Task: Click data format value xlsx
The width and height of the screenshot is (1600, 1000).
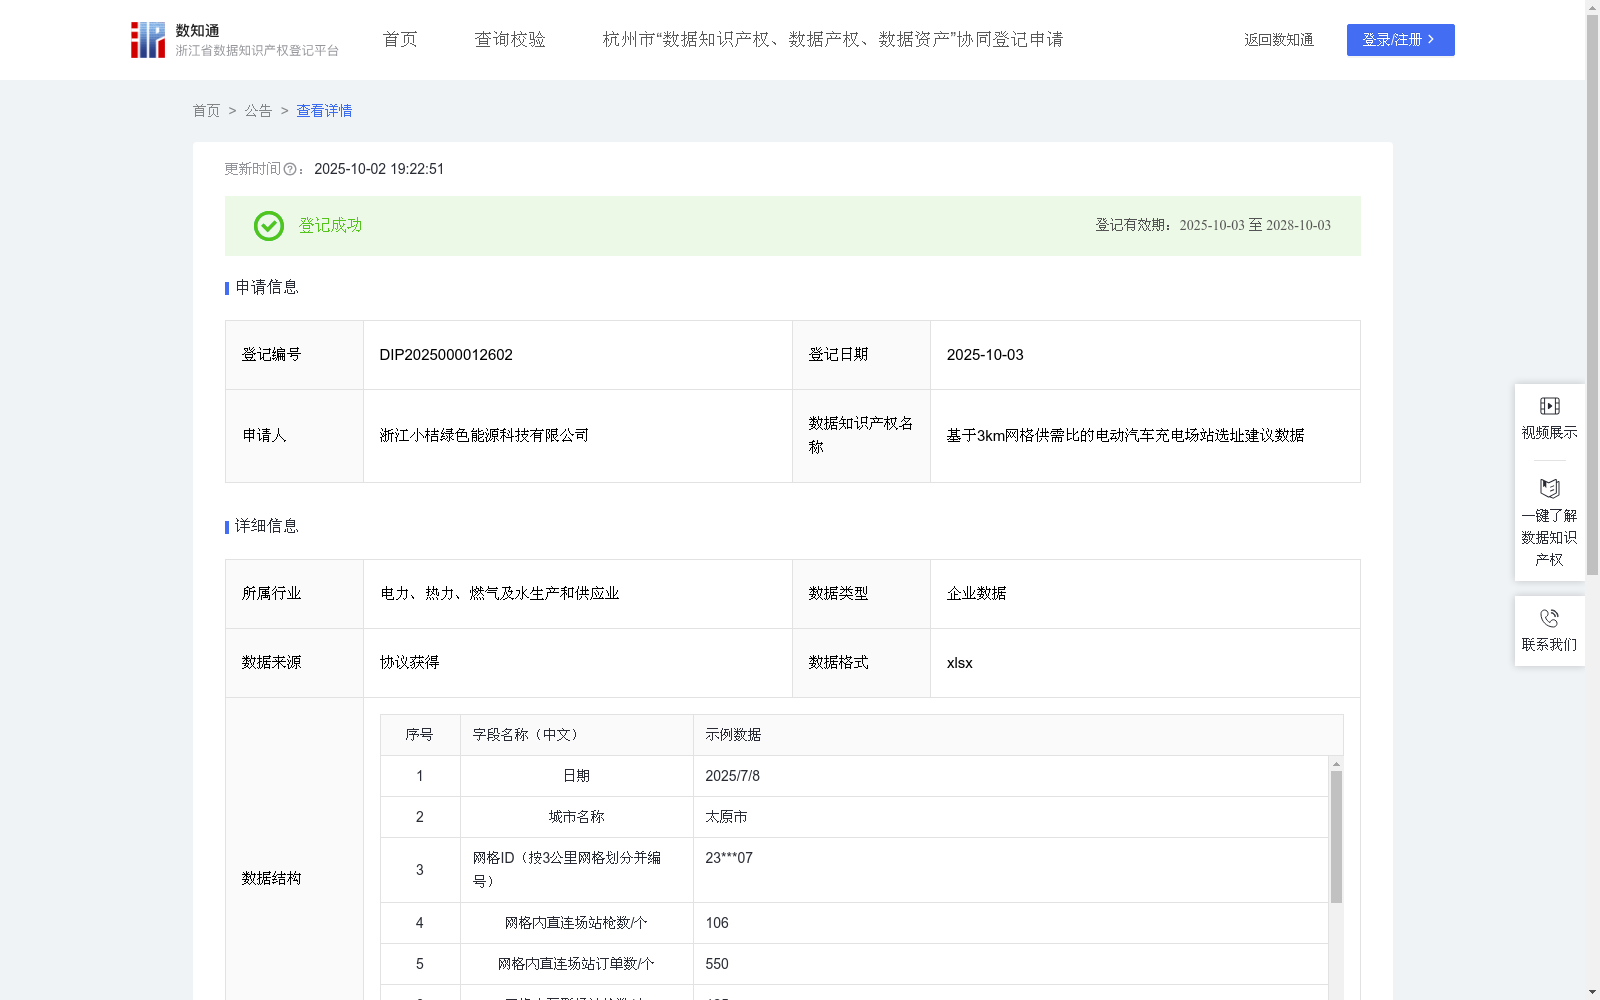Action: tap(959, 663)
